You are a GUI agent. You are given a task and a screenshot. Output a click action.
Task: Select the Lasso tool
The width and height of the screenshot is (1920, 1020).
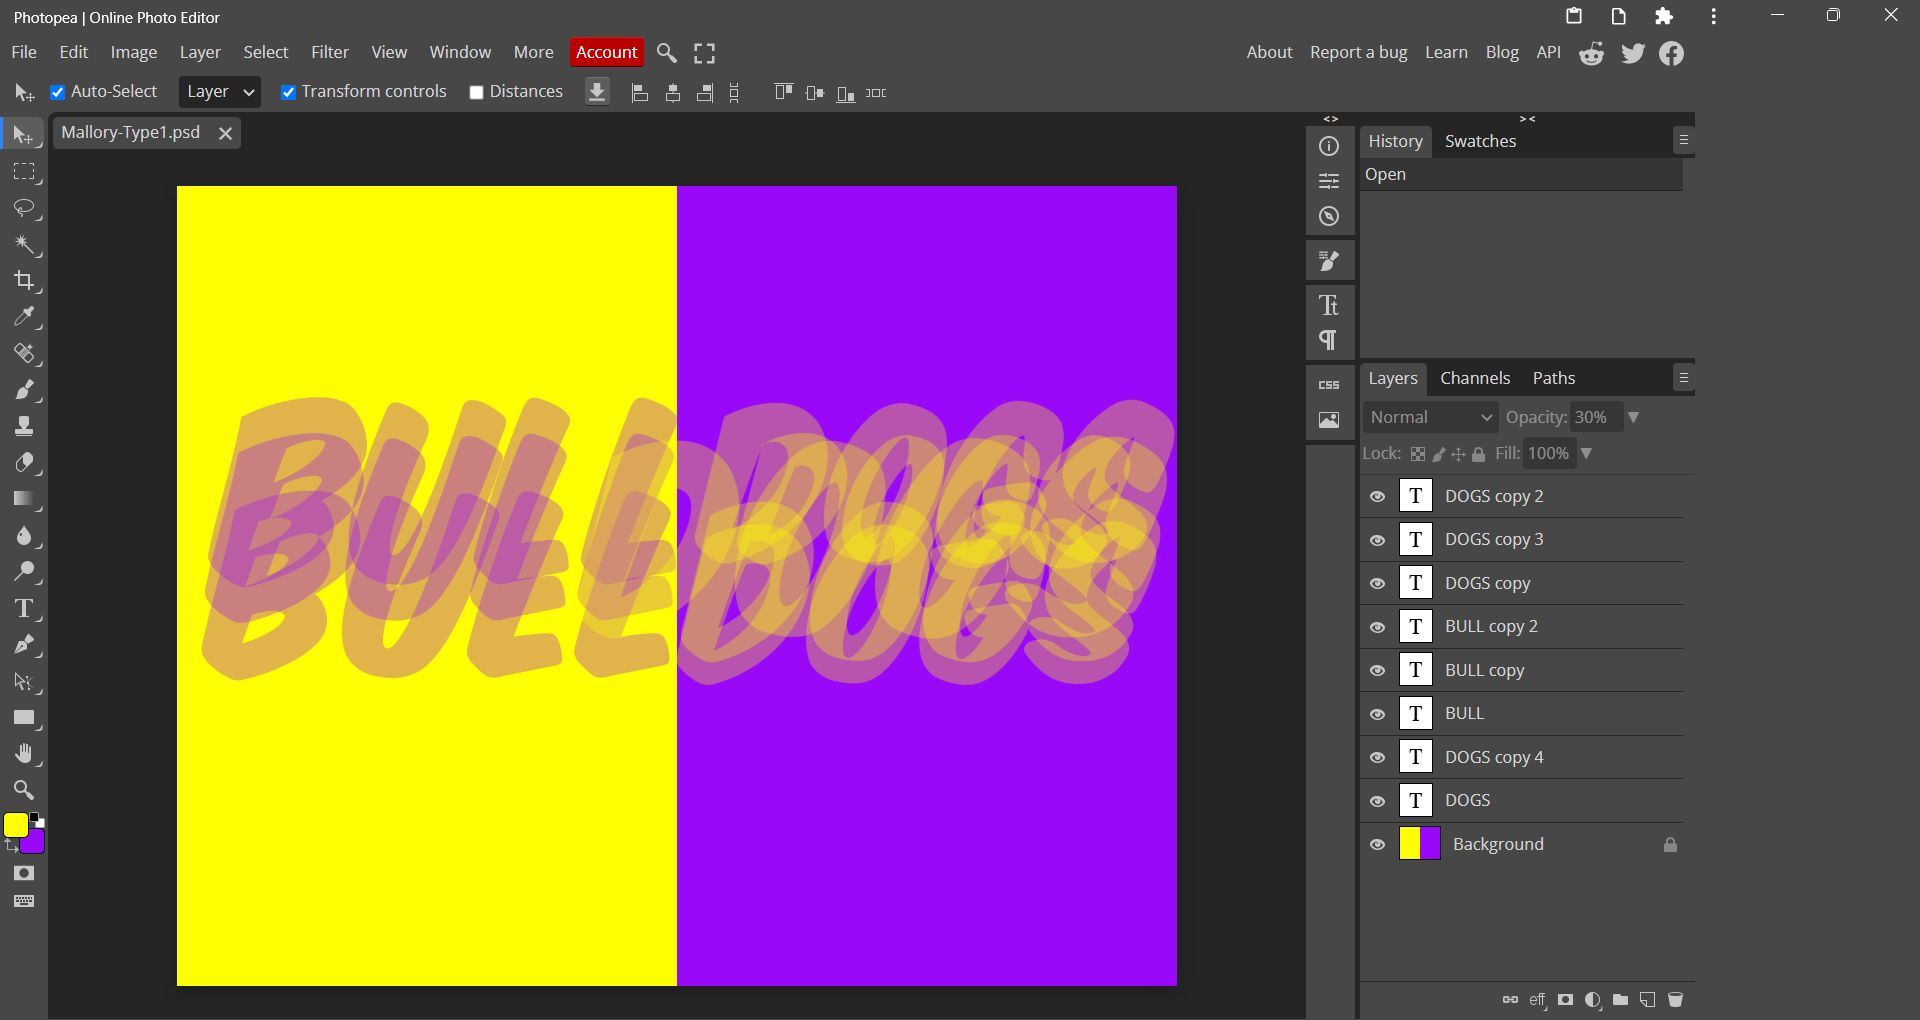click(24, 208)
